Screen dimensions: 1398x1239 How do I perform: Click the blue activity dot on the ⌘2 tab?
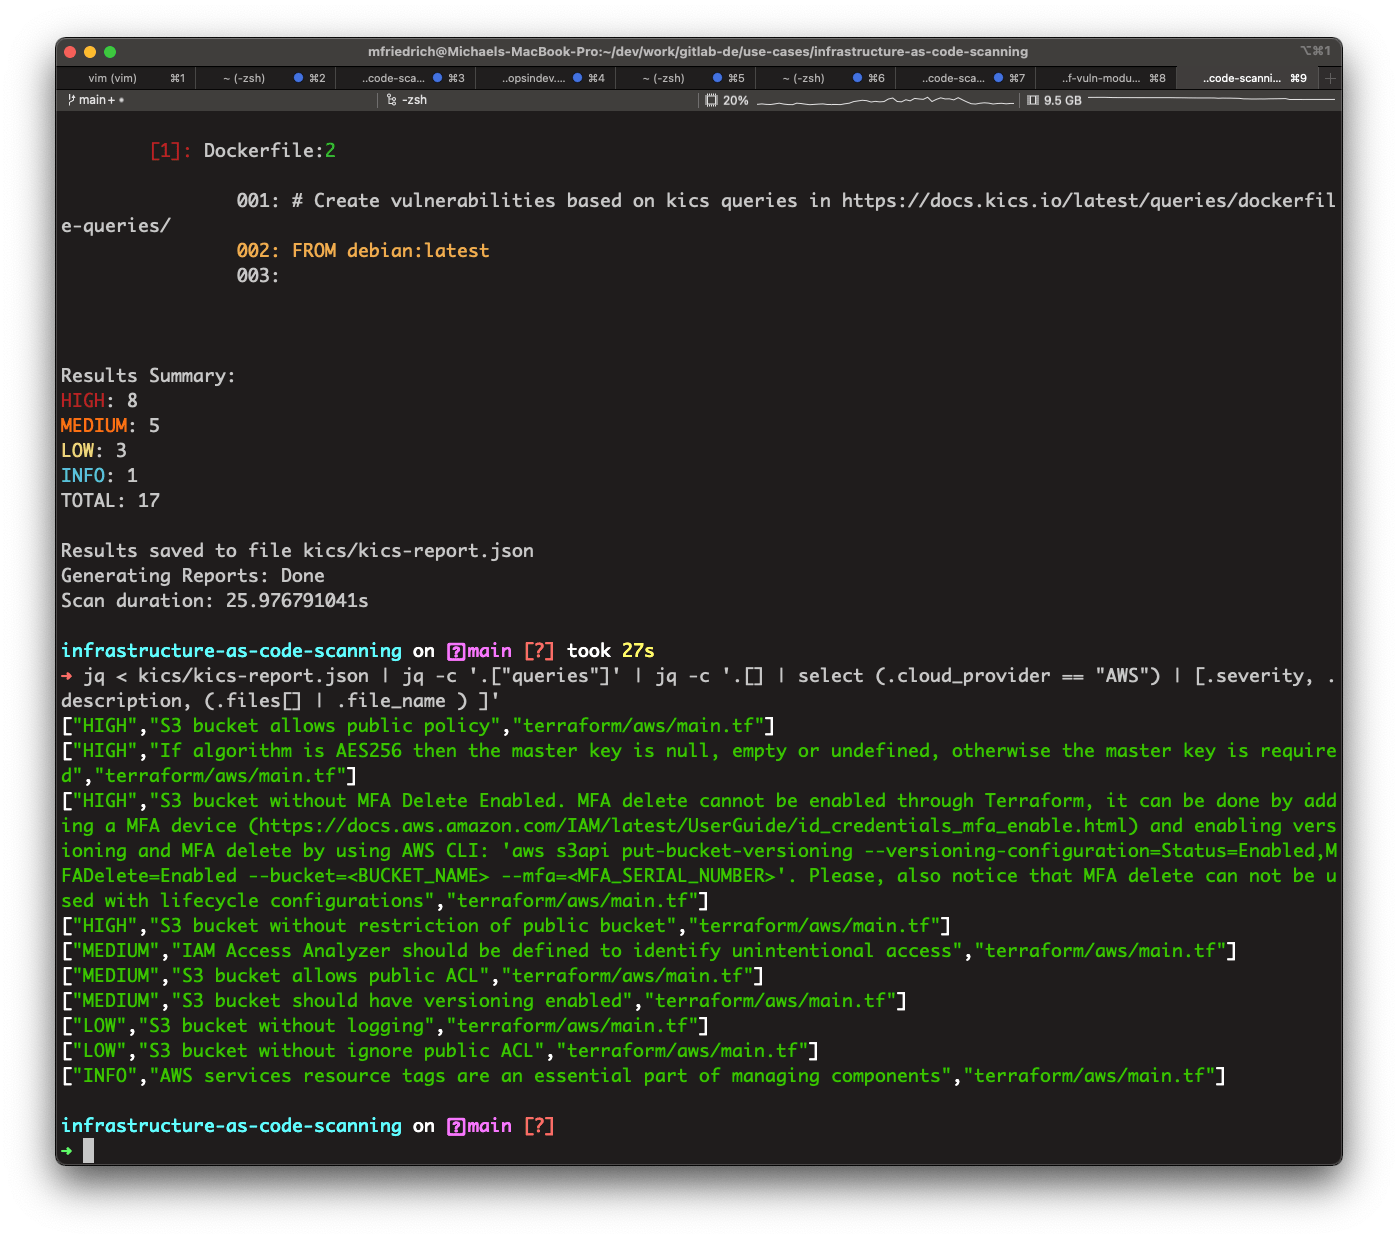[x=299, y=77]
